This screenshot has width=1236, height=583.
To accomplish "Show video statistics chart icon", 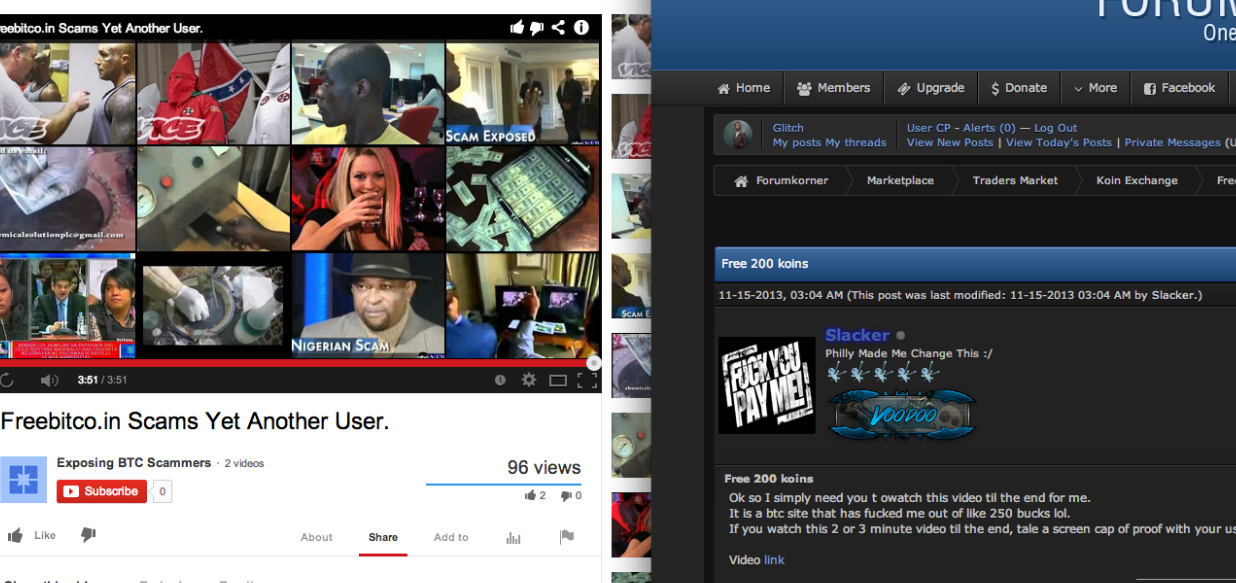I will pyautogui.click(x=513, y=537).
